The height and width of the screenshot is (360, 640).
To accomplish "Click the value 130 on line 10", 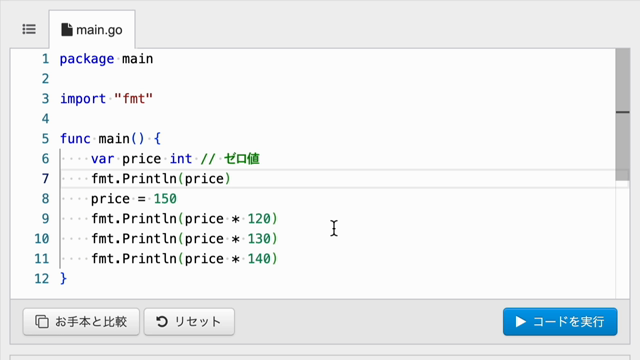I will coord(259,239).
